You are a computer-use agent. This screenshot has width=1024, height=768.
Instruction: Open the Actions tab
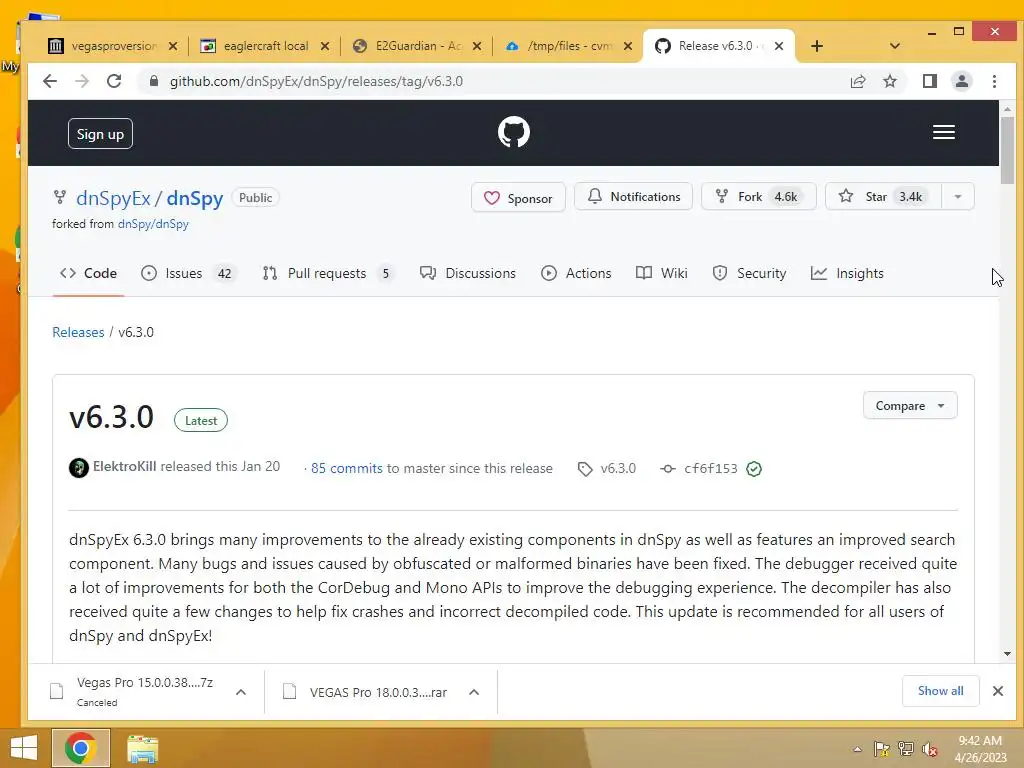coord(576,273)
